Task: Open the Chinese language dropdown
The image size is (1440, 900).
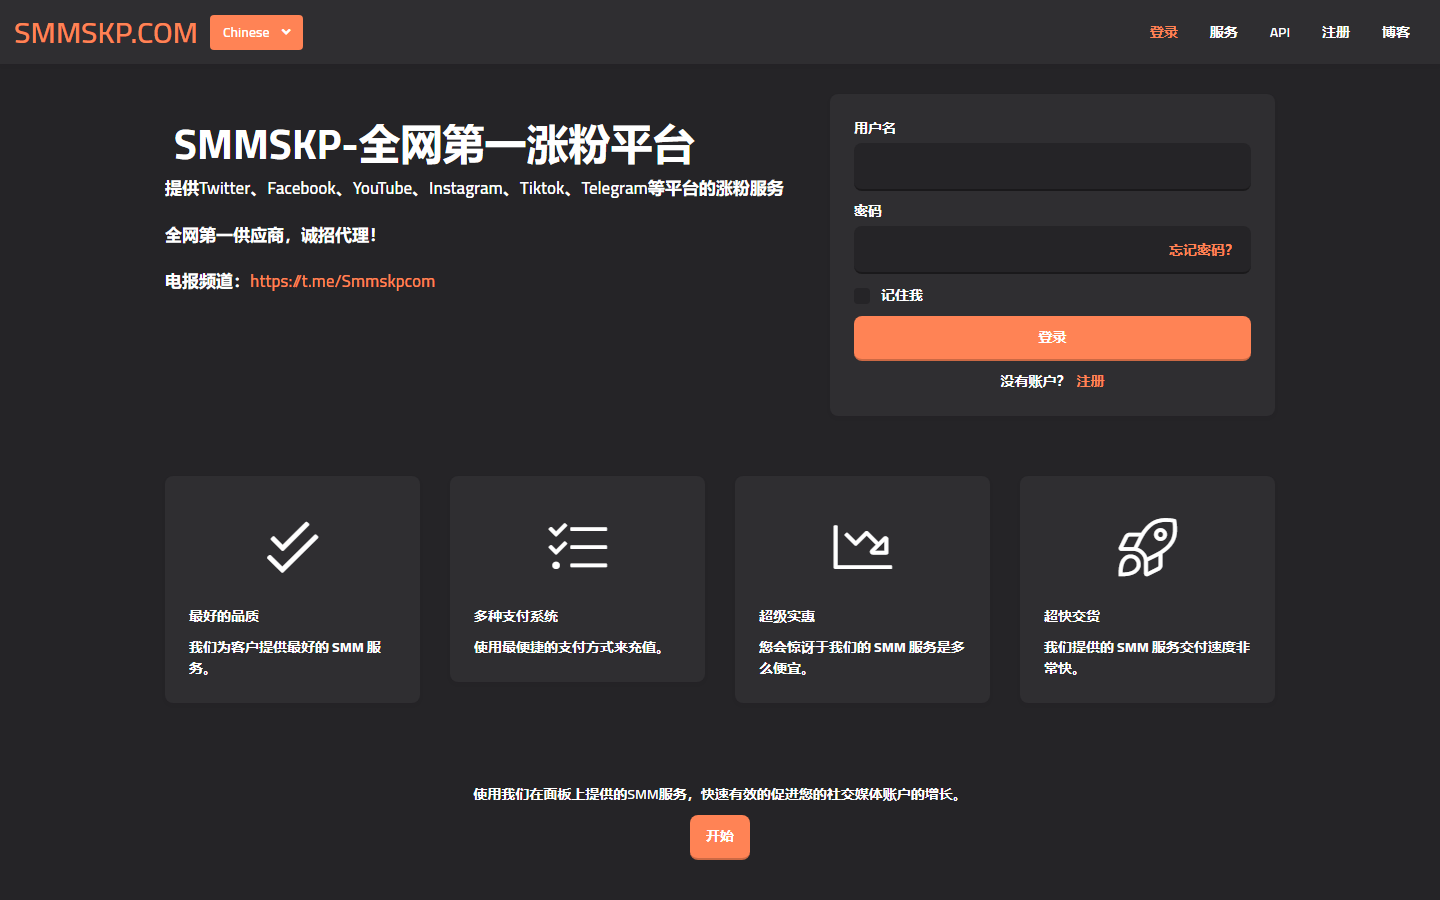Action: point(256,31)
